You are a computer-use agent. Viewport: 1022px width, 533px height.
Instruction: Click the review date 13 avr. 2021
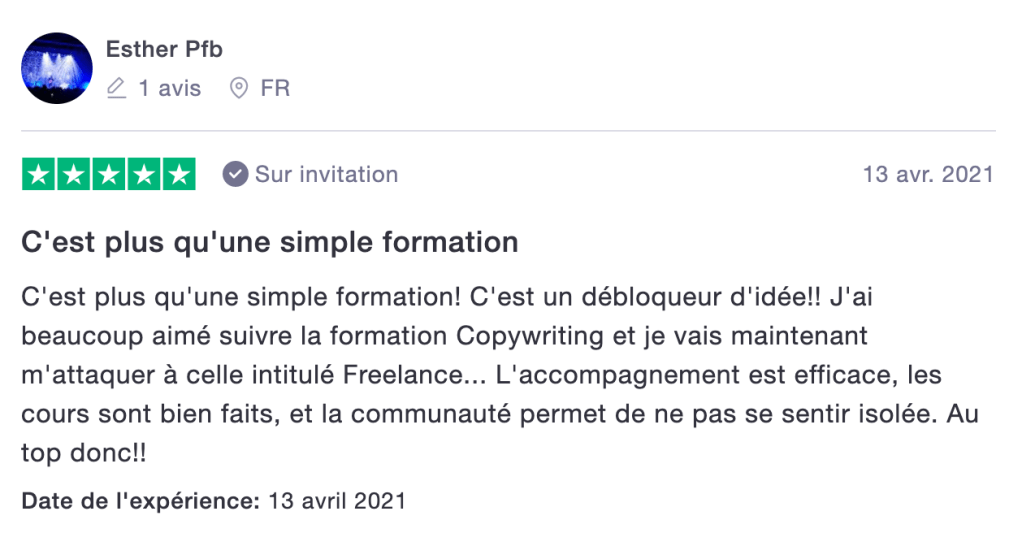[927, 175]
